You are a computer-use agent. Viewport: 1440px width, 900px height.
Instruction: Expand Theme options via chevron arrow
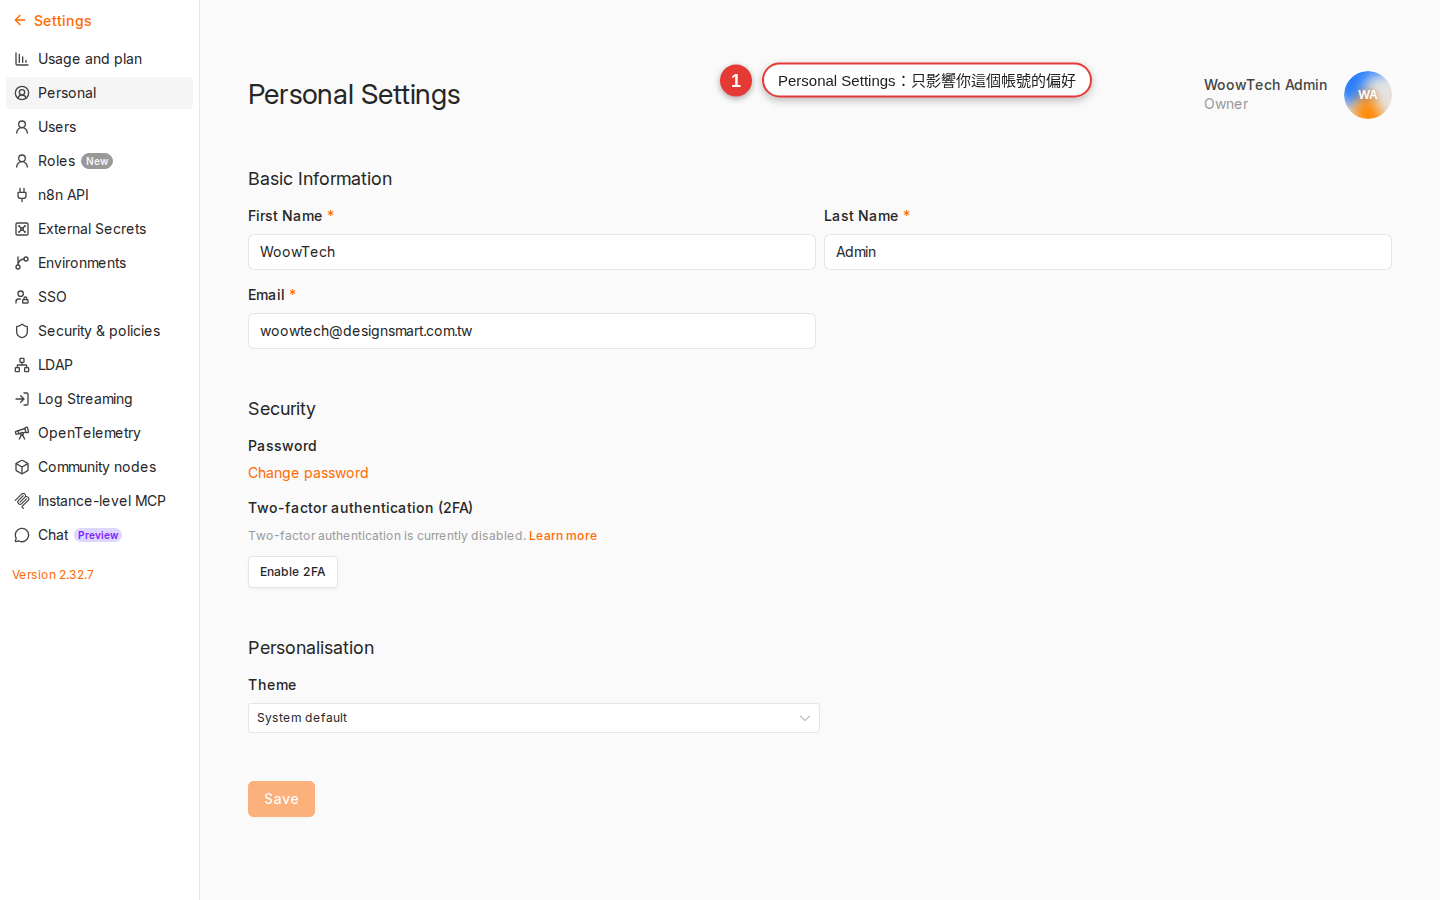805,718
